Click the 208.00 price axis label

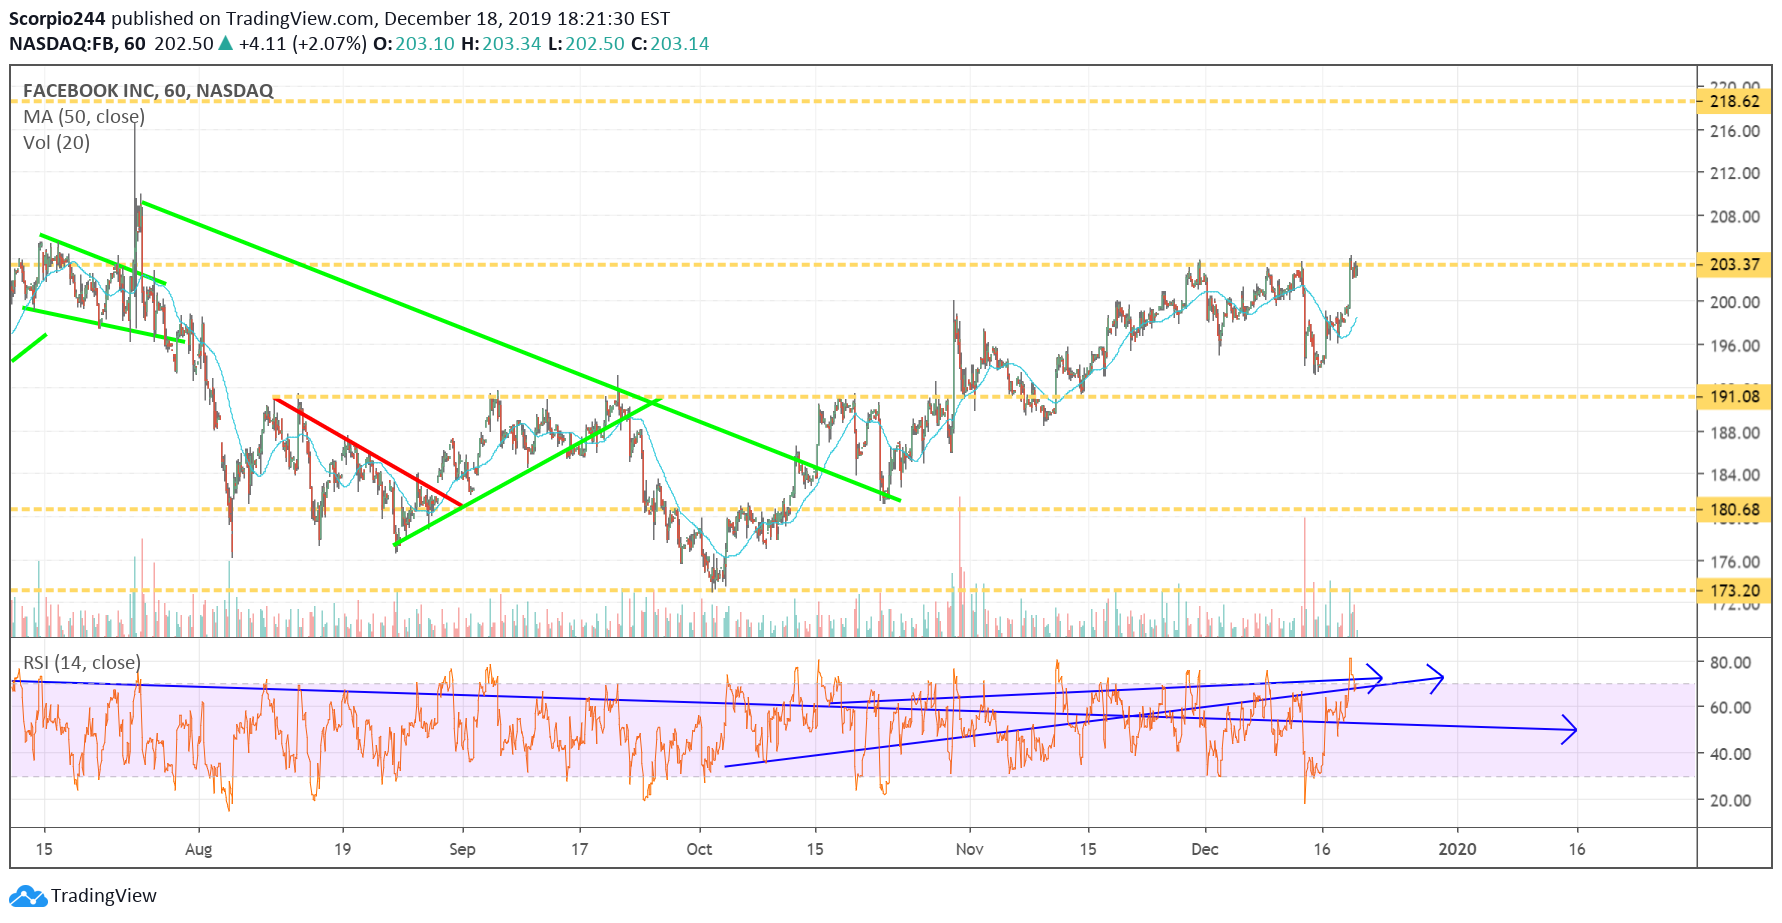pyautogui.click(x=1735, y=216)
